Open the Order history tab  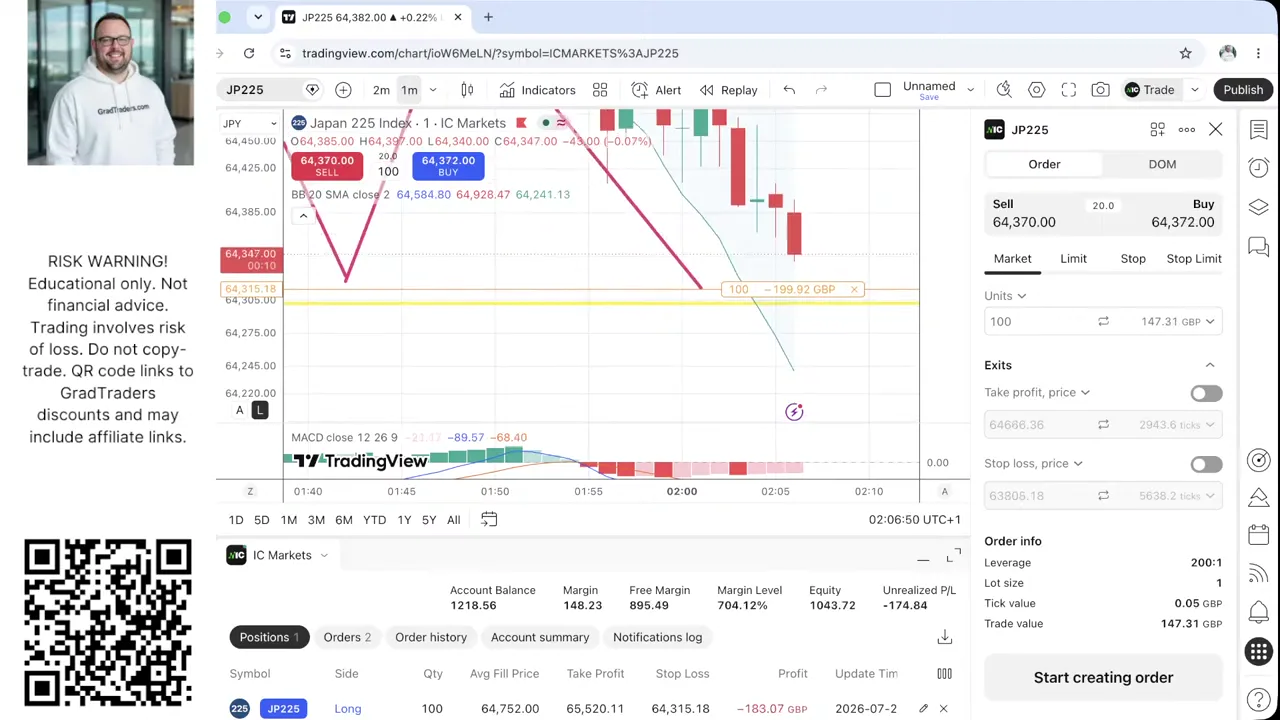pos(431,637)
